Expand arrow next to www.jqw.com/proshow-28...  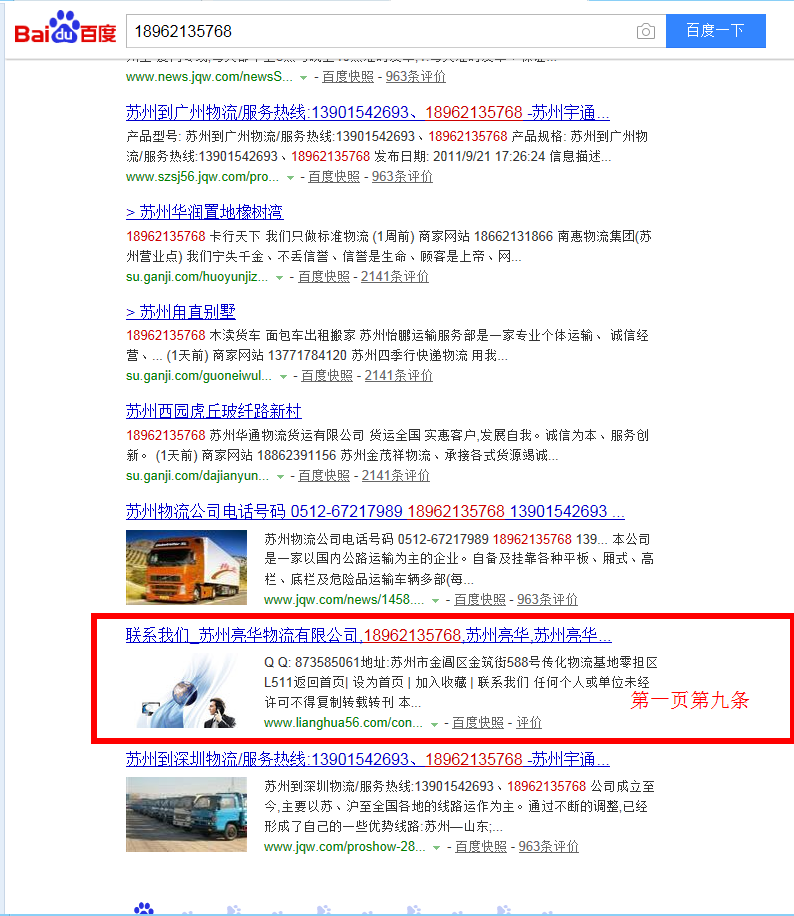pos(436,848)
